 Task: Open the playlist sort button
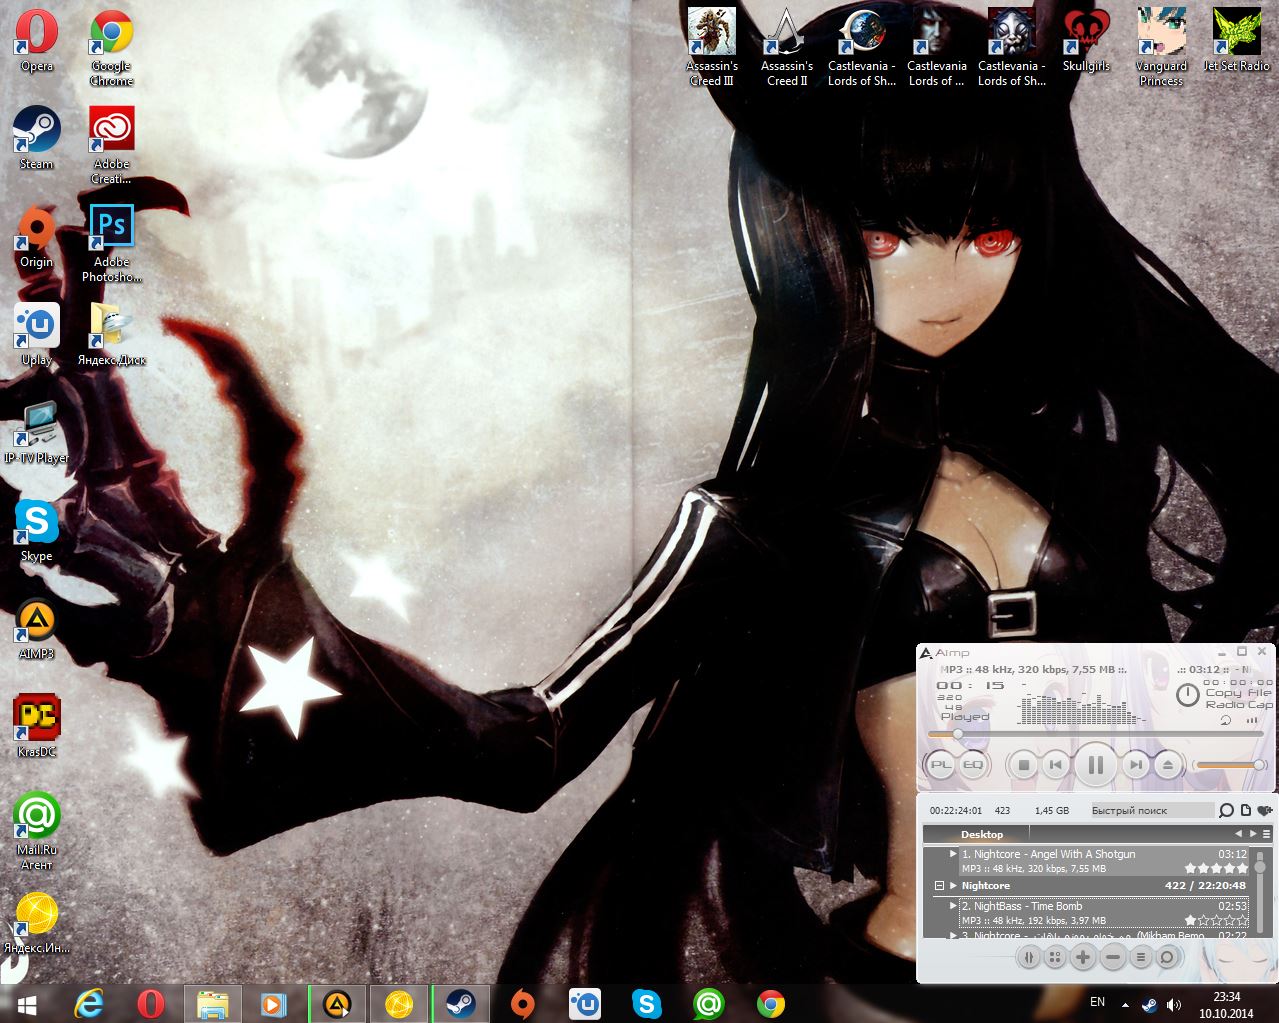[1140, 957]
